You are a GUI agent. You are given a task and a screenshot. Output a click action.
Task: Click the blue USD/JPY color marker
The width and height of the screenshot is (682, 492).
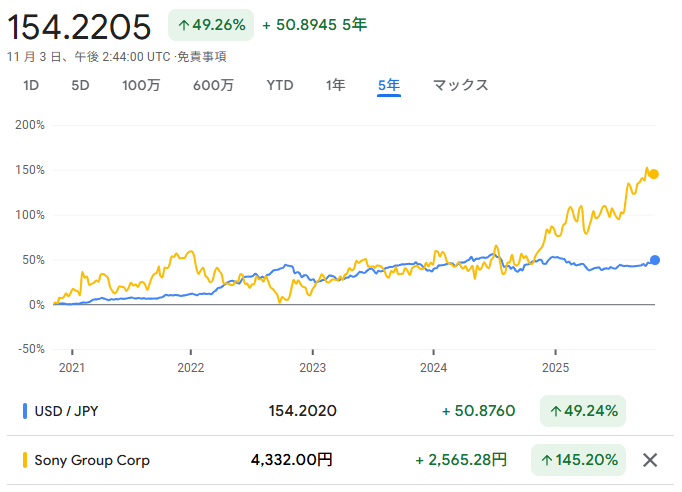pos(25,410)
